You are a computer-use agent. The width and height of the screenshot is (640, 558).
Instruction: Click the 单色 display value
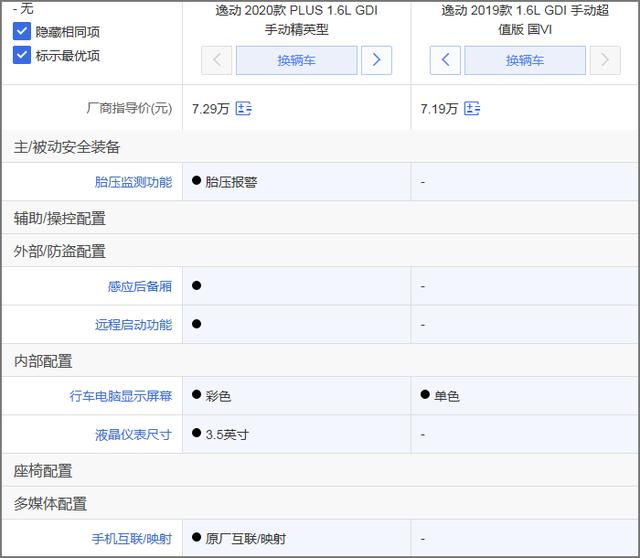click(x=447, y=396)
